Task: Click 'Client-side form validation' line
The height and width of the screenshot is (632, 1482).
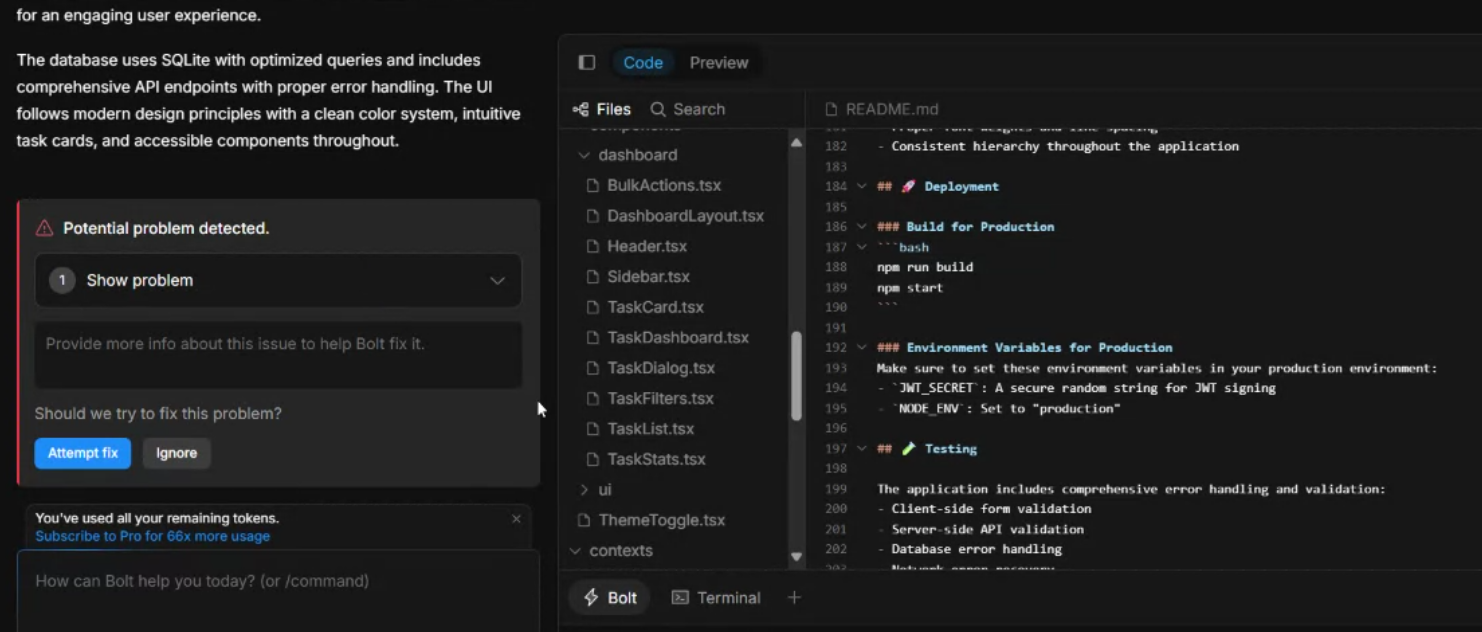Action: pyautogui.click(x=984, y=509)
